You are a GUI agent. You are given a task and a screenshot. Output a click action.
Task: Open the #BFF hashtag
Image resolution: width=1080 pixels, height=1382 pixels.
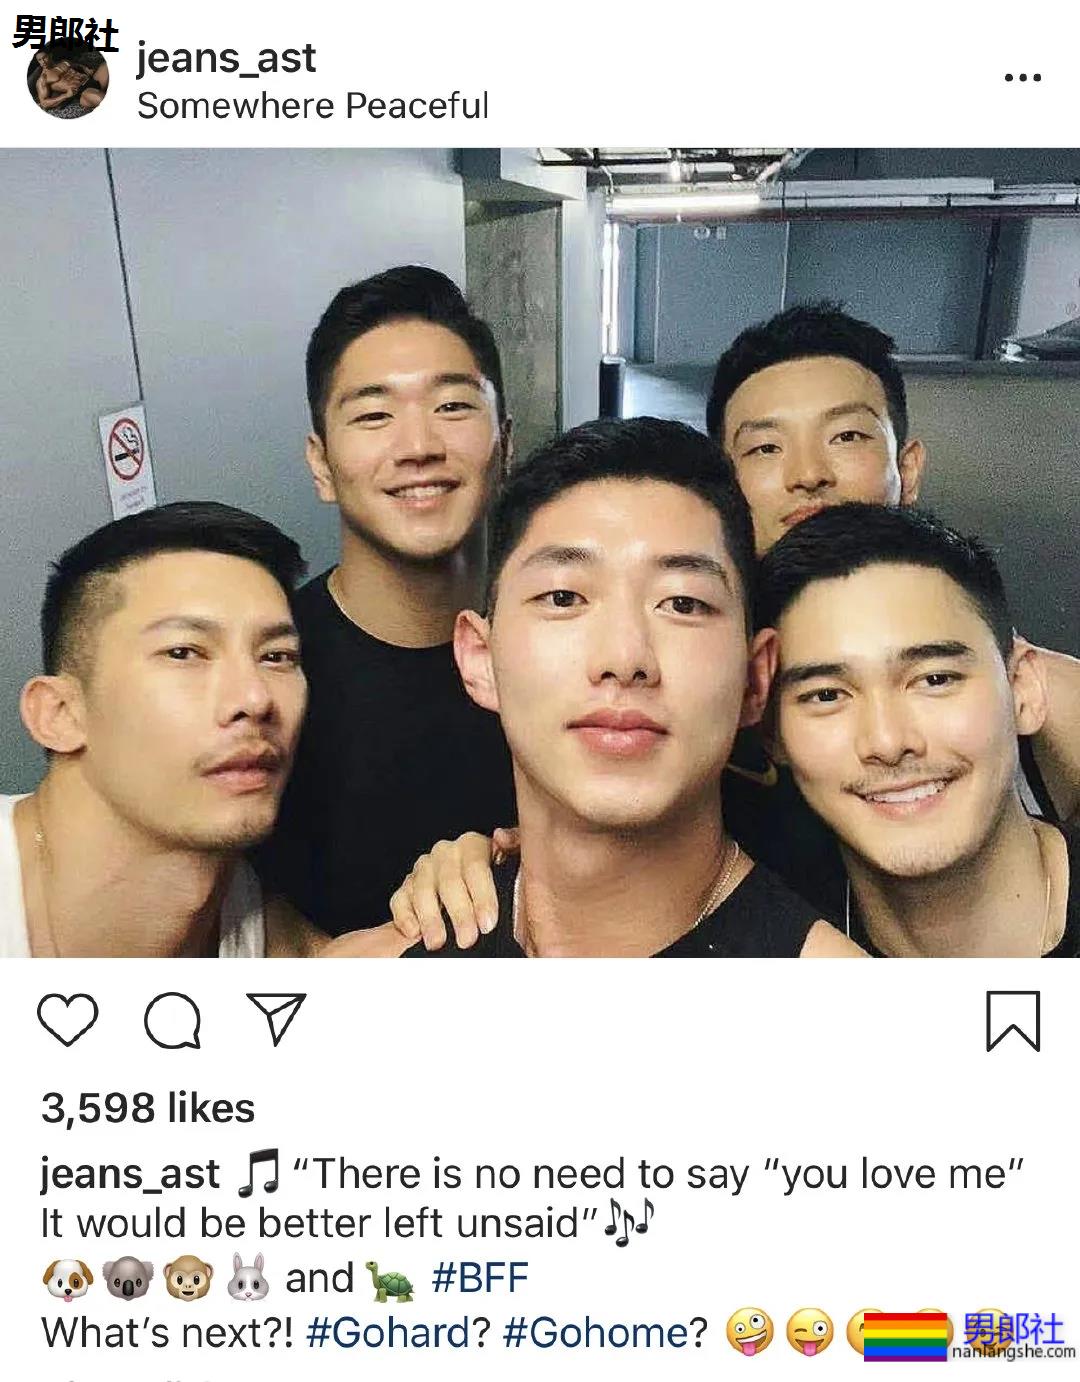pos(480,1278)
